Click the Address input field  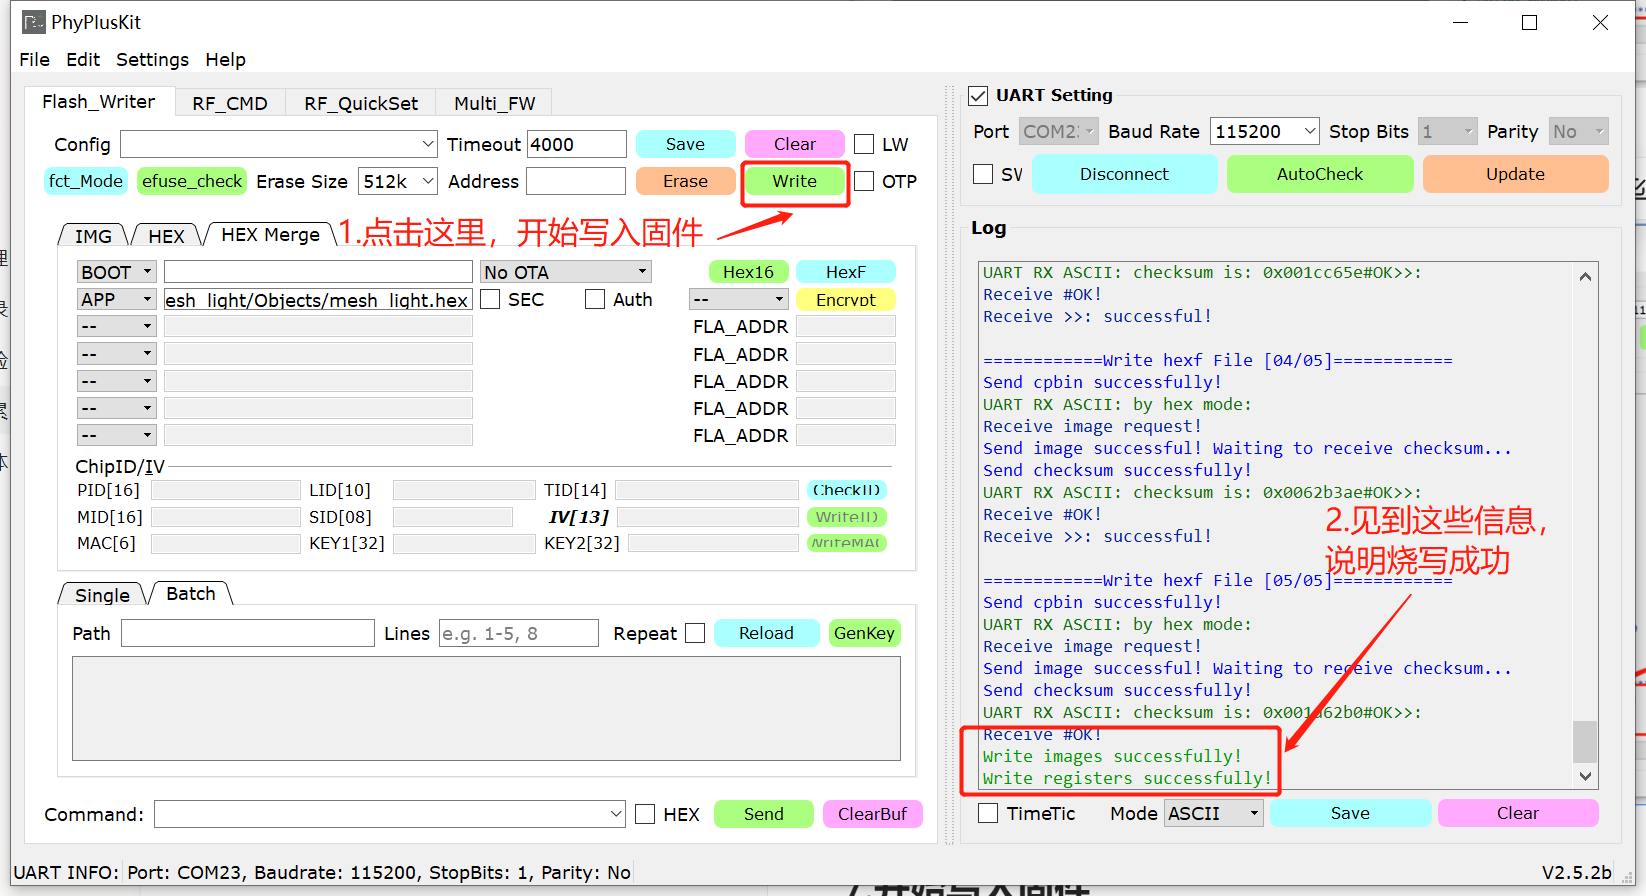click(x=576, y=181)
